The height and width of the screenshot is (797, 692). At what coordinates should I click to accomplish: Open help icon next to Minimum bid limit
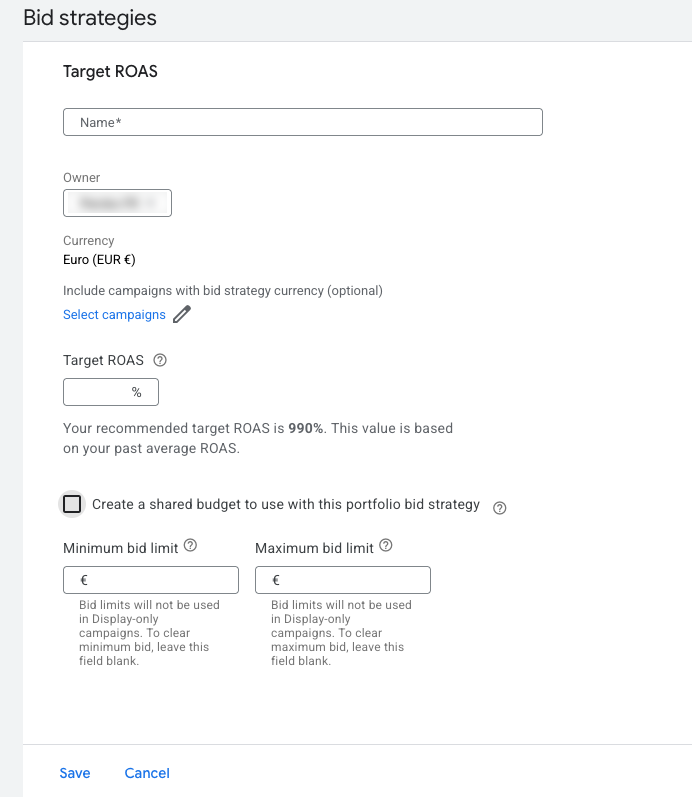tap(190, 545)
